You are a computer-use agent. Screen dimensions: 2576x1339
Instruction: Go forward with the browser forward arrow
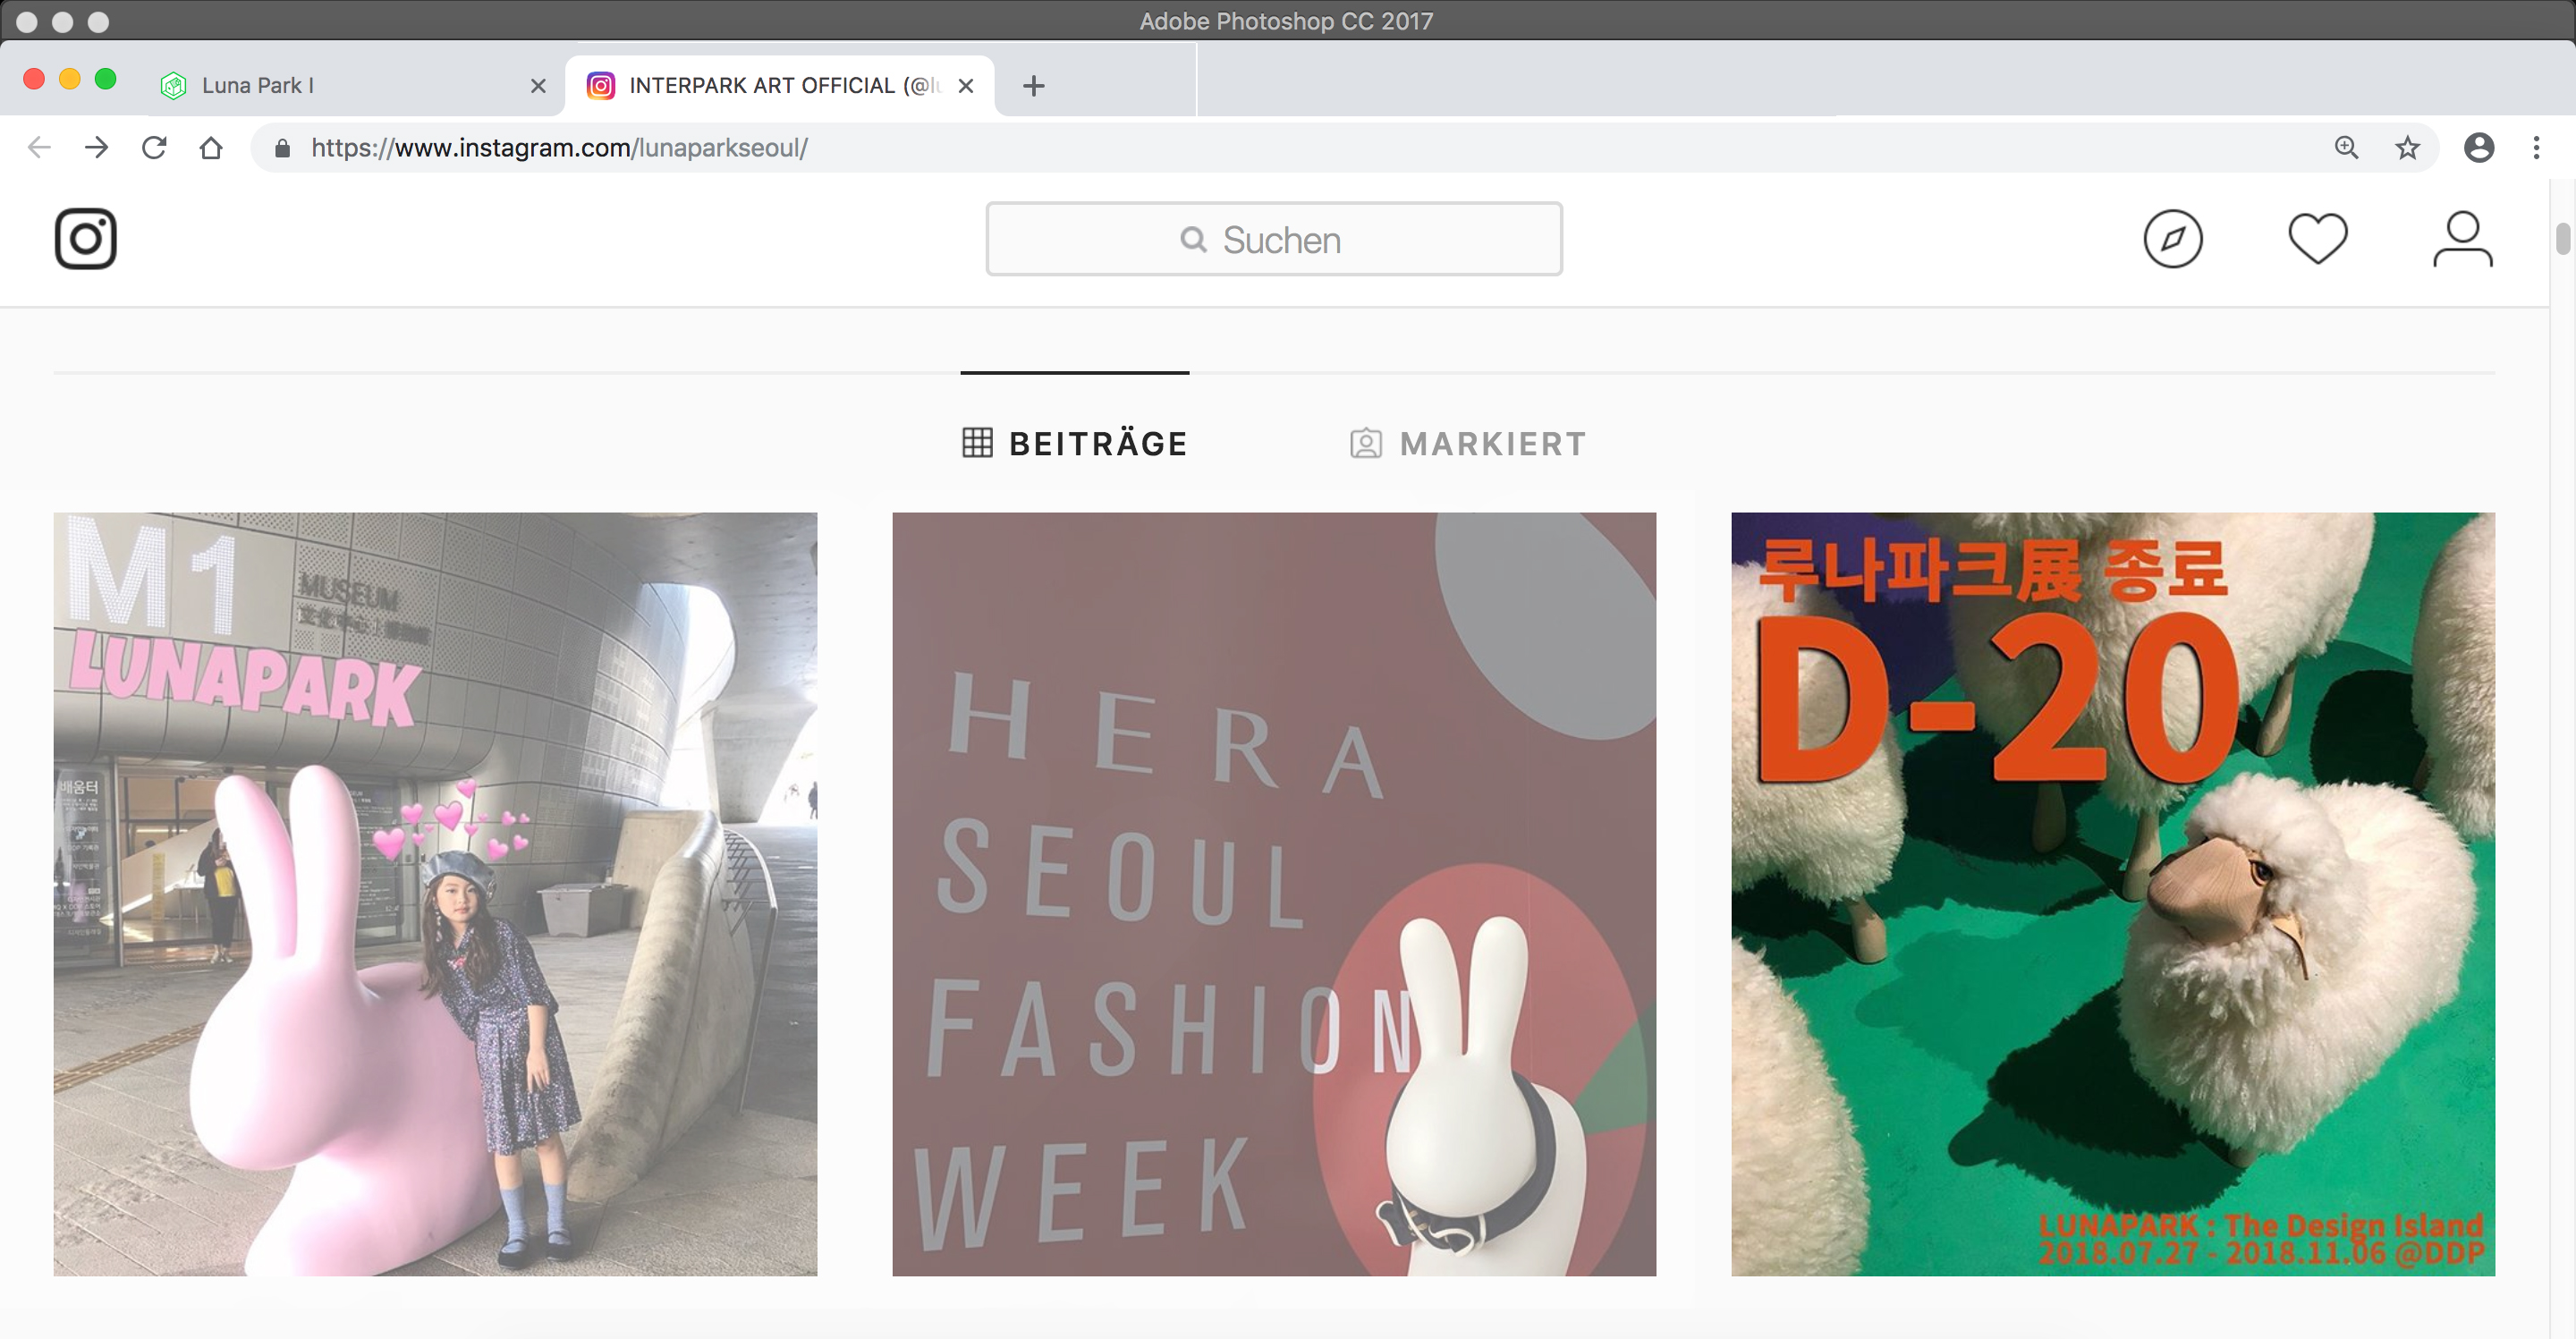(x=97, y=148)
